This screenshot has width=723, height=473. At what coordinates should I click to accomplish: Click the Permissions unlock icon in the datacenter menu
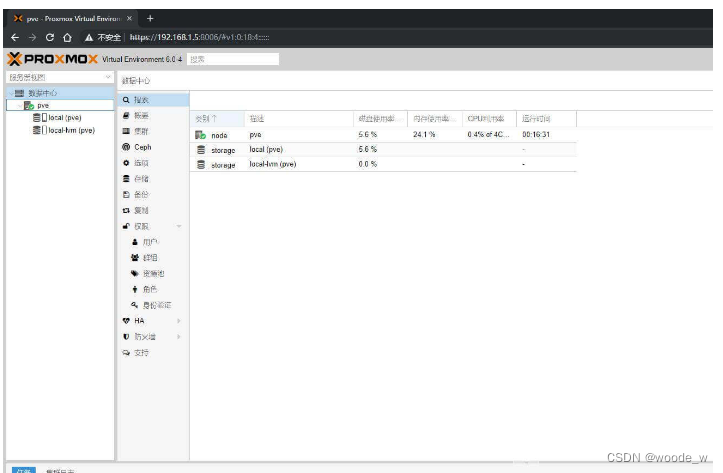pyautogui.click(x=126, y=226)
